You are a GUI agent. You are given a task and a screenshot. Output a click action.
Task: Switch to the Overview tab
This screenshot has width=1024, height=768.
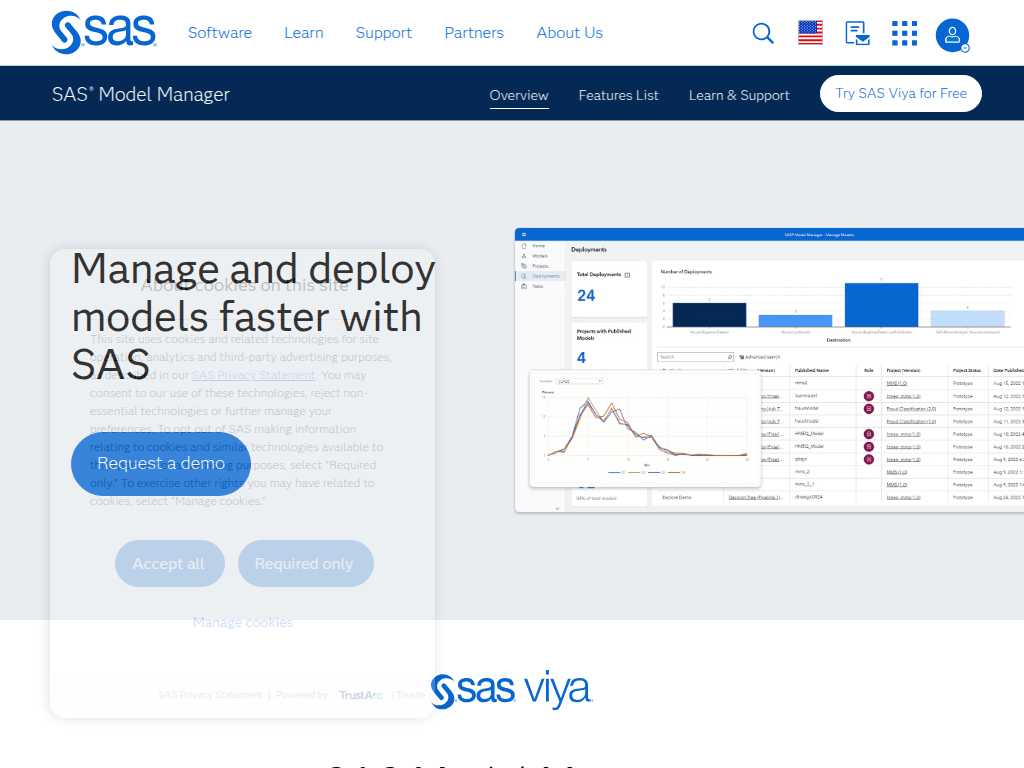coord(519,95)
